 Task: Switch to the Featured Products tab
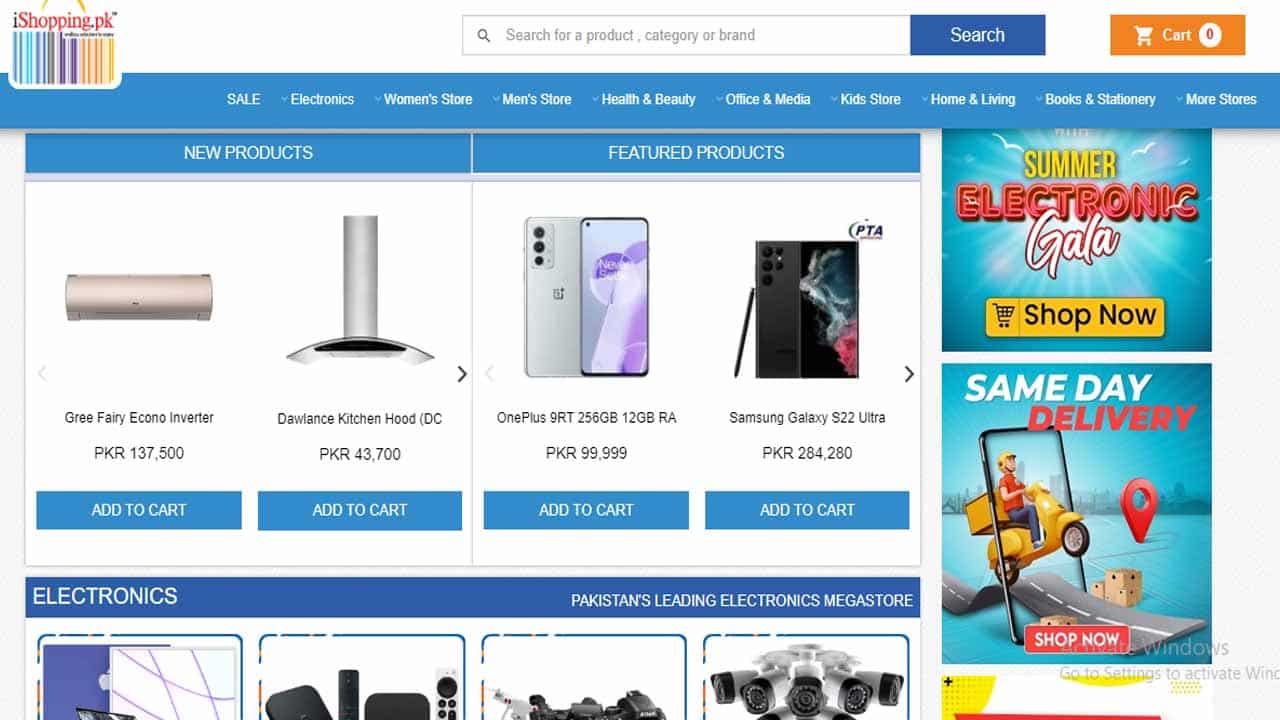pos(696,153)
